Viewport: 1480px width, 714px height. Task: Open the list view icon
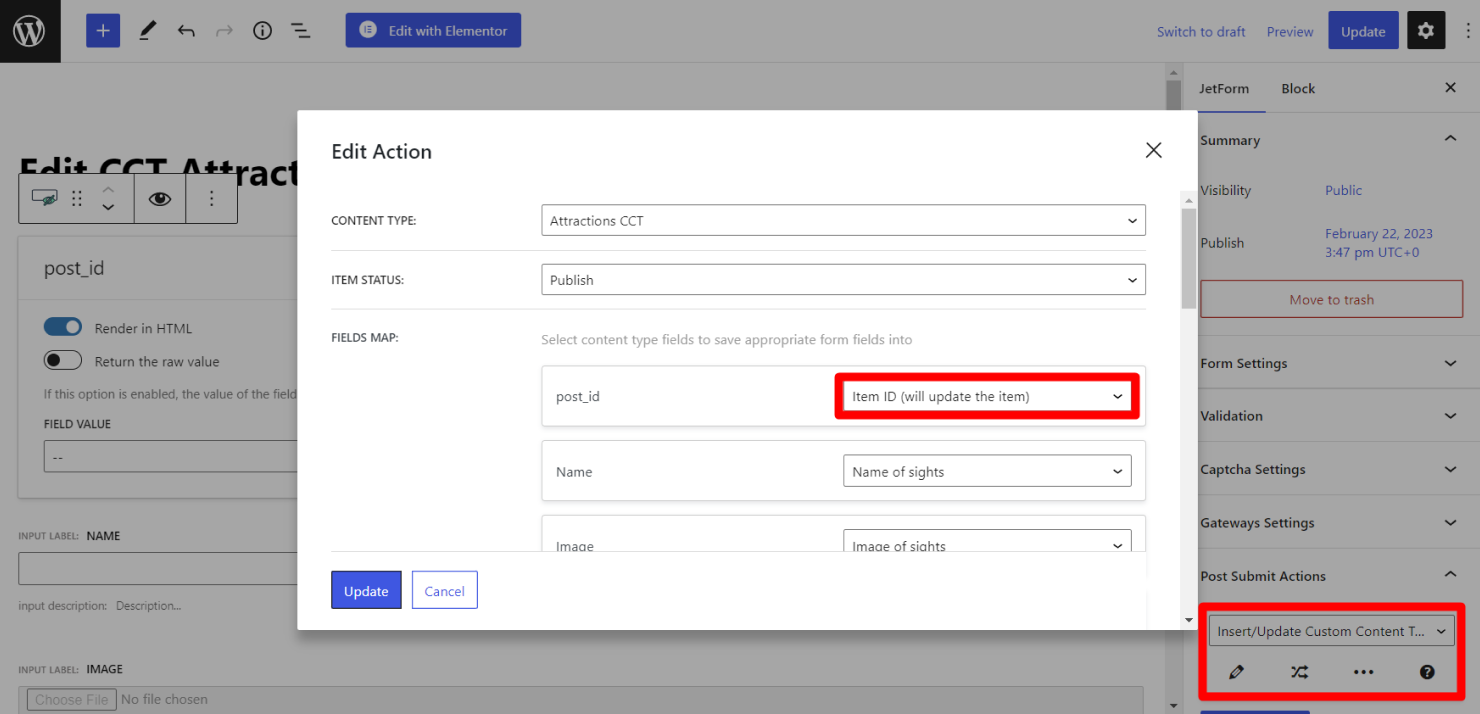tap(300, 31)
